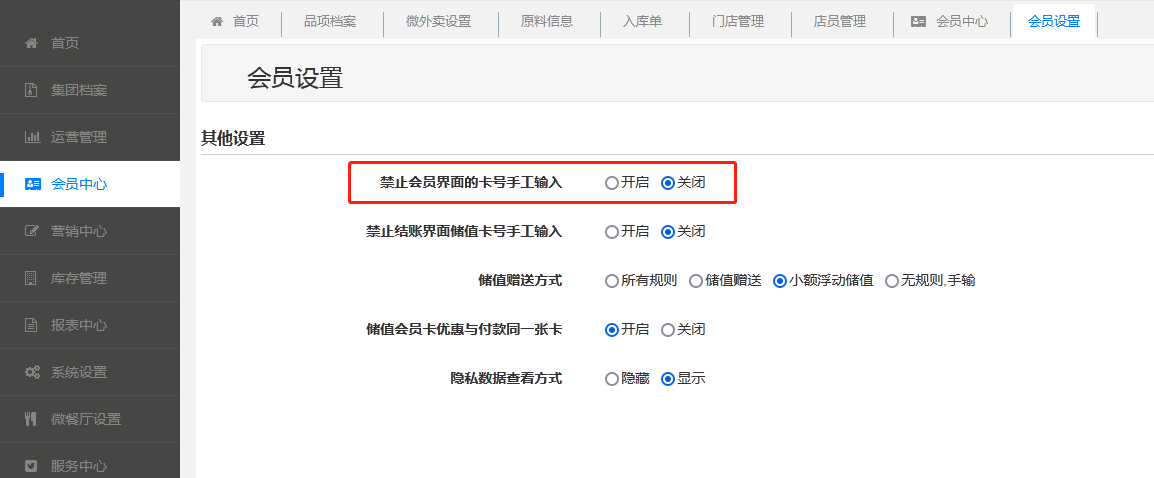Enable 禁止会员界面的卡号手工输入 by selecting 开启
The image size is (1154, 478).
point(612,183)
